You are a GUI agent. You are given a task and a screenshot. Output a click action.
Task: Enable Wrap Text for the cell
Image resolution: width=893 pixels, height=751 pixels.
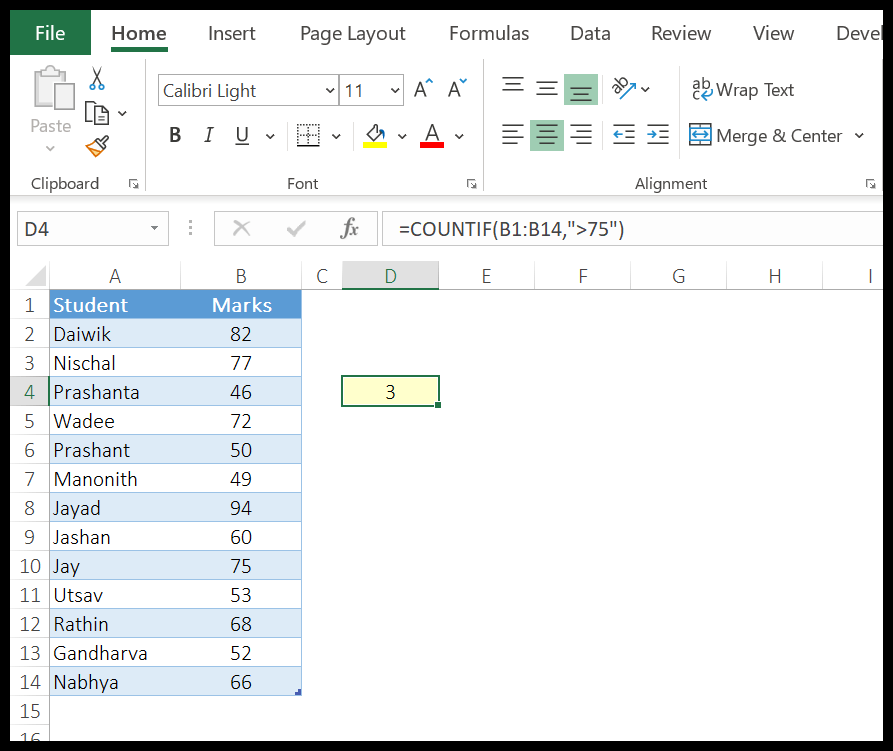[743, 90]
